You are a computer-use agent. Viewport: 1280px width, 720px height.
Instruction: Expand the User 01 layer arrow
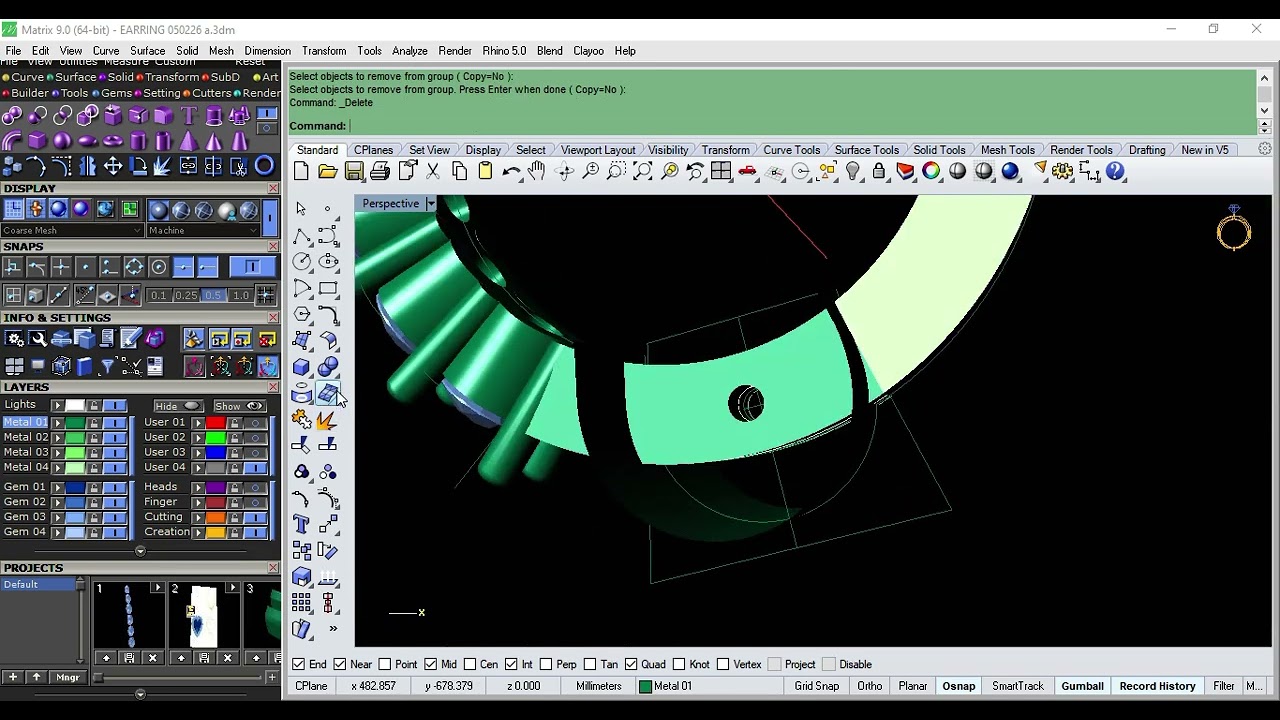[198, 422]
